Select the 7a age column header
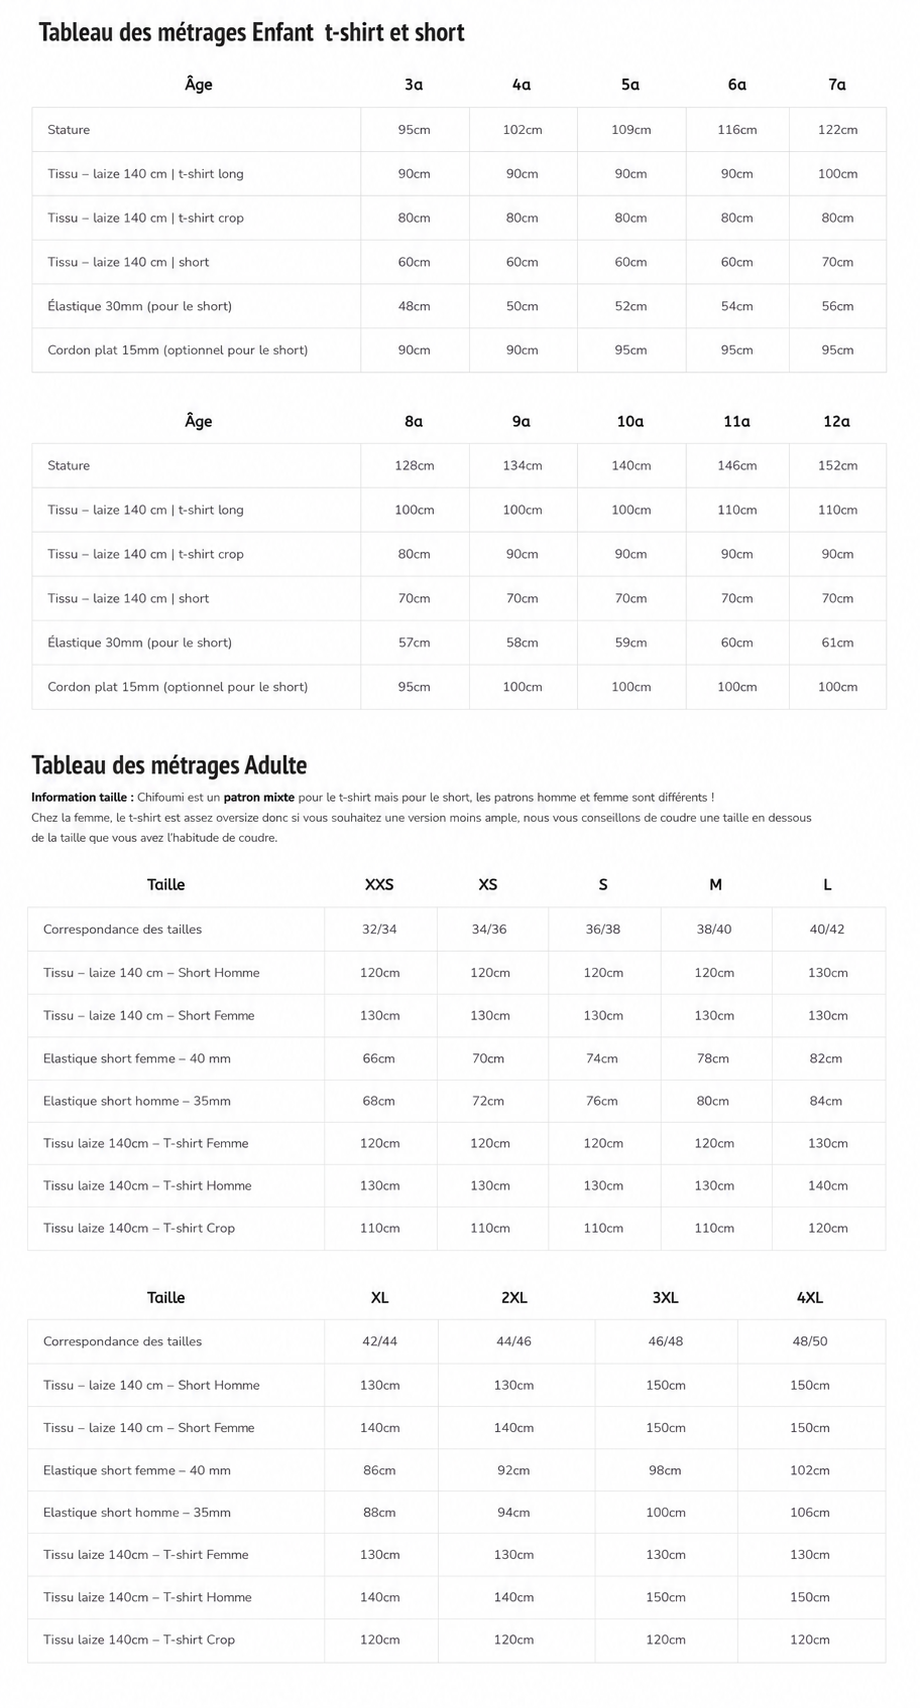This screenshot has width=920, height=1708. point(837,85)
